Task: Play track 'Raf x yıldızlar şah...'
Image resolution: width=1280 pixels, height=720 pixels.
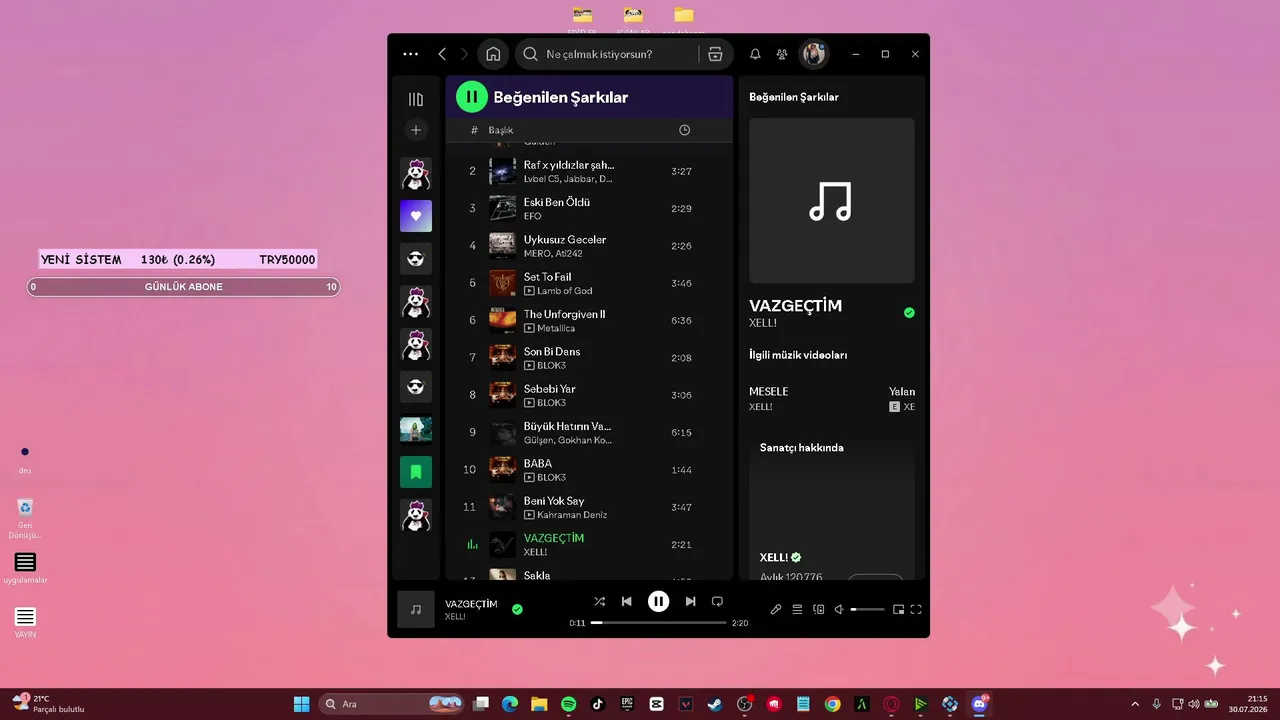Action: [569, 165]
